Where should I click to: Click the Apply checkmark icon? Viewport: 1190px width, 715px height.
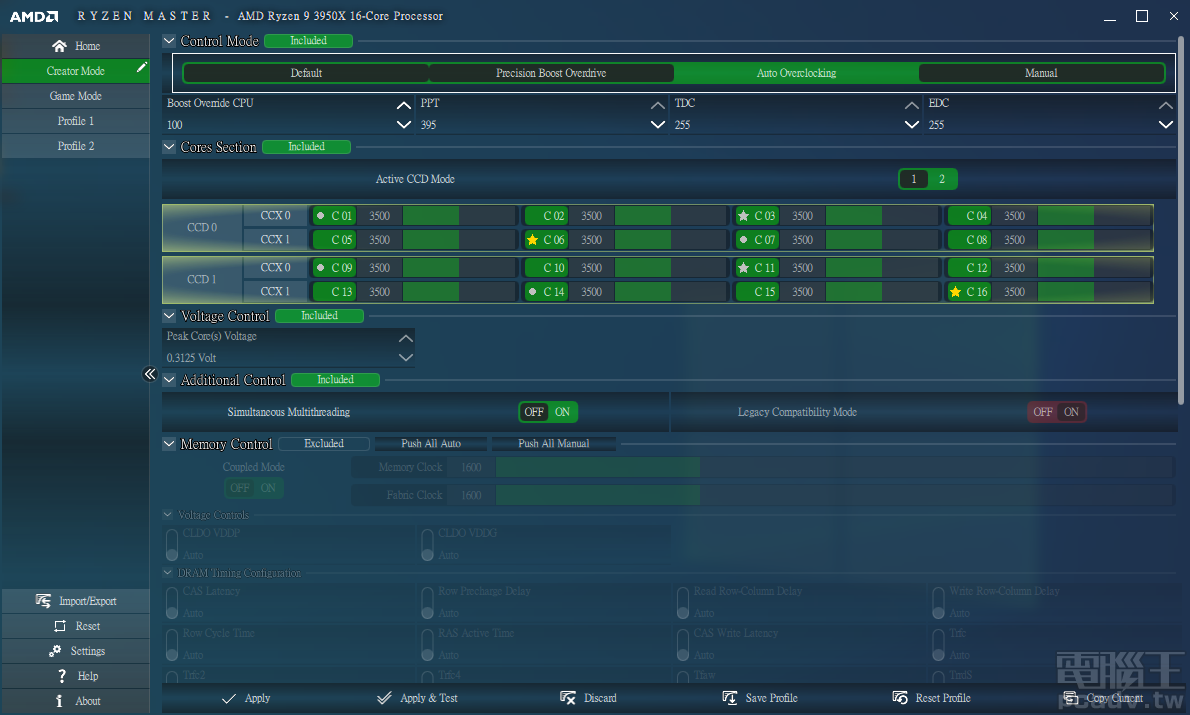click(229, 698)
